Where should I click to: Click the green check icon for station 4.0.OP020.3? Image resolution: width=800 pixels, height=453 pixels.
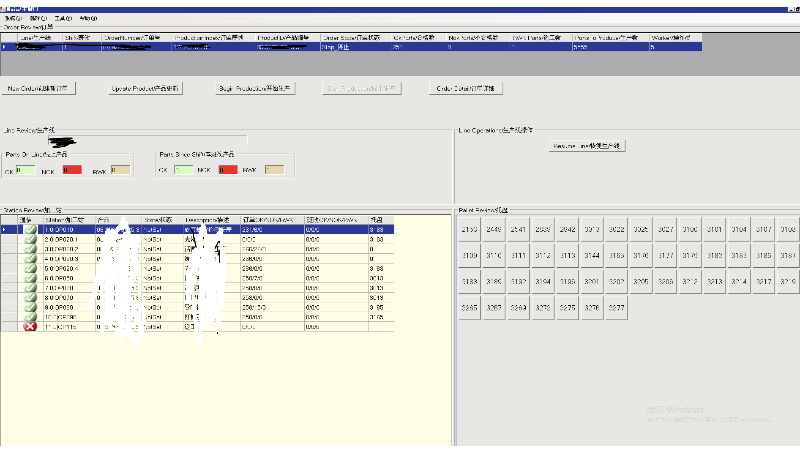[30, 259]
